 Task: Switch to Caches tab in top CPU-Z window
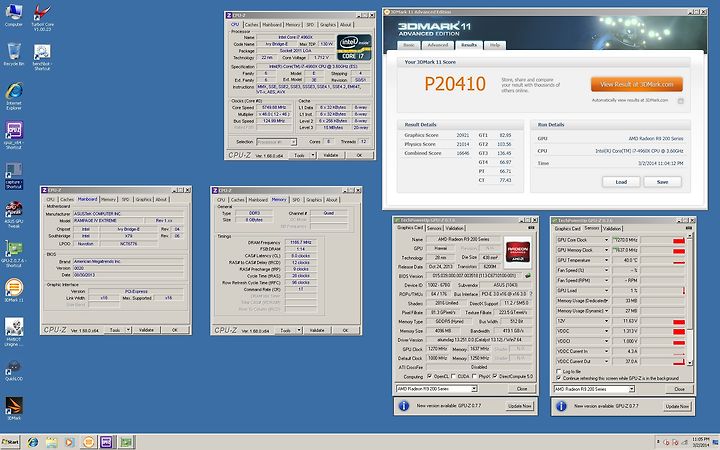[x=252, y=25]
